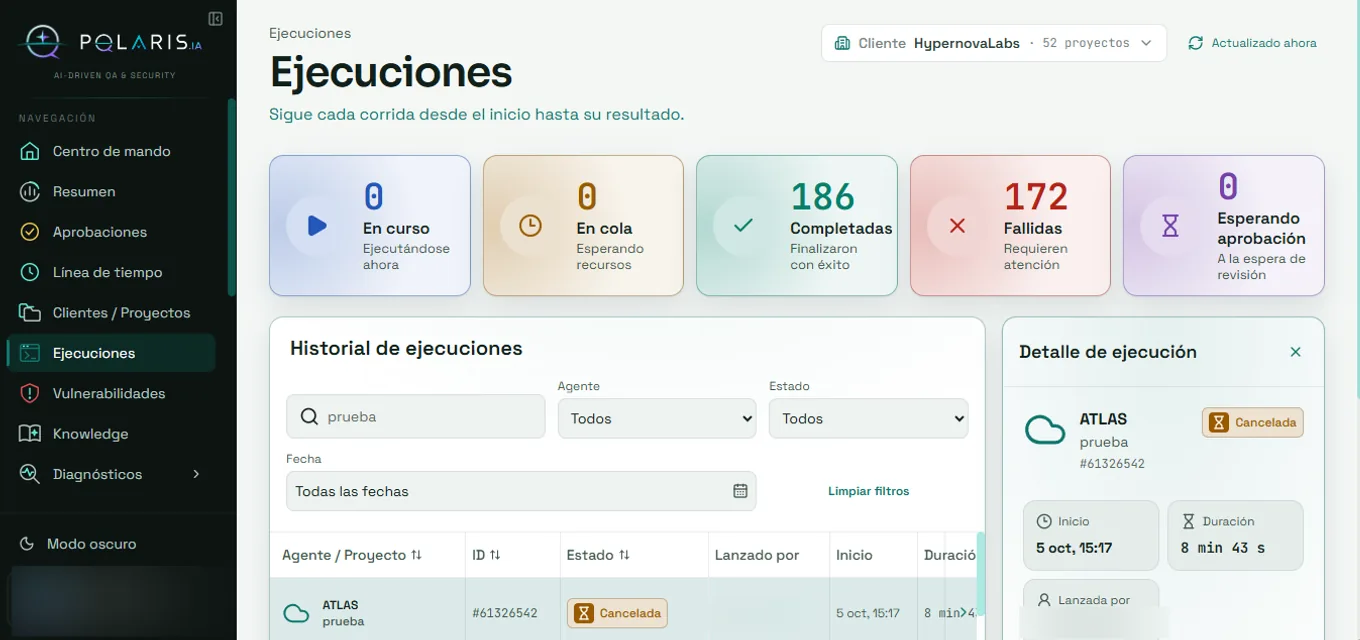The height and width of the screenshot is (640, 1360).
Task: Collapse the sidebar using the panel icon
Action: click(215, 18)
